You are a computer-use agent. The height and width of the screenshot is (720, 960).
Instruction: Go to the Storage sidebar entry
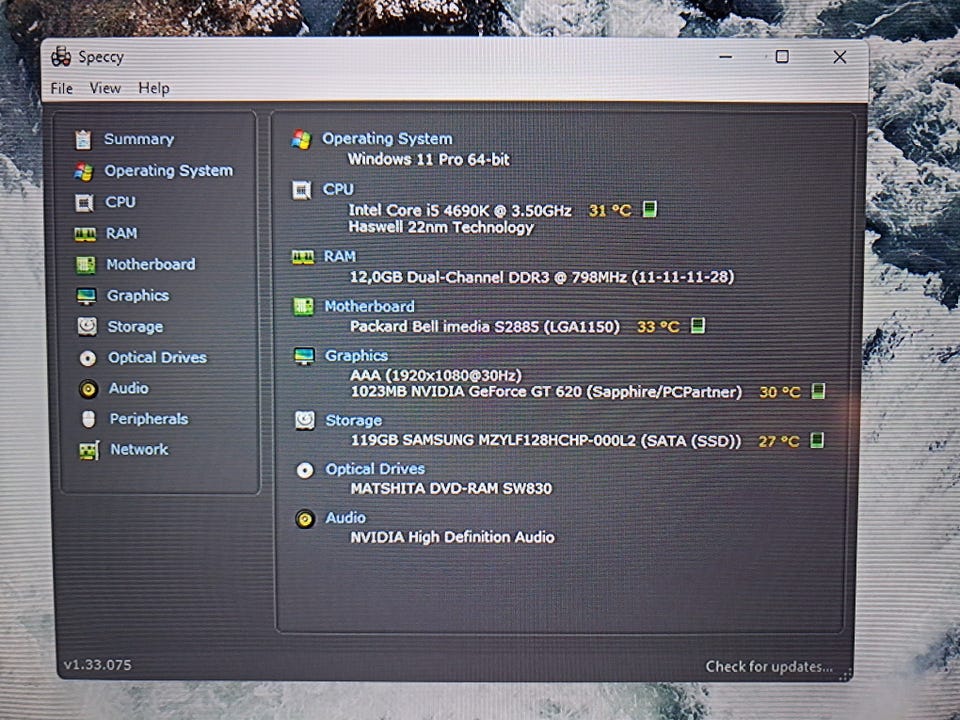tap(135, 326)
